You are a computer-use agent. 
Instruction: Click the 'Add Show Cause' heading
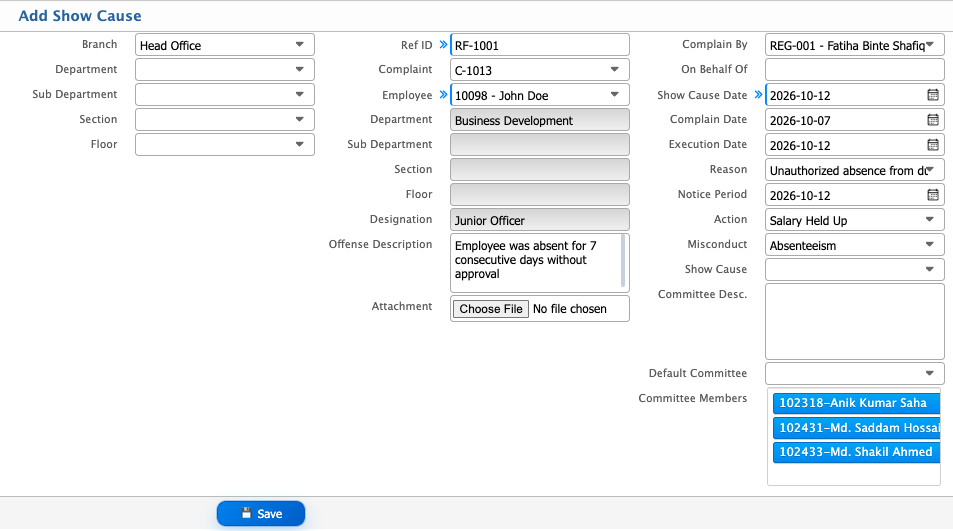[x=80, y=16]
